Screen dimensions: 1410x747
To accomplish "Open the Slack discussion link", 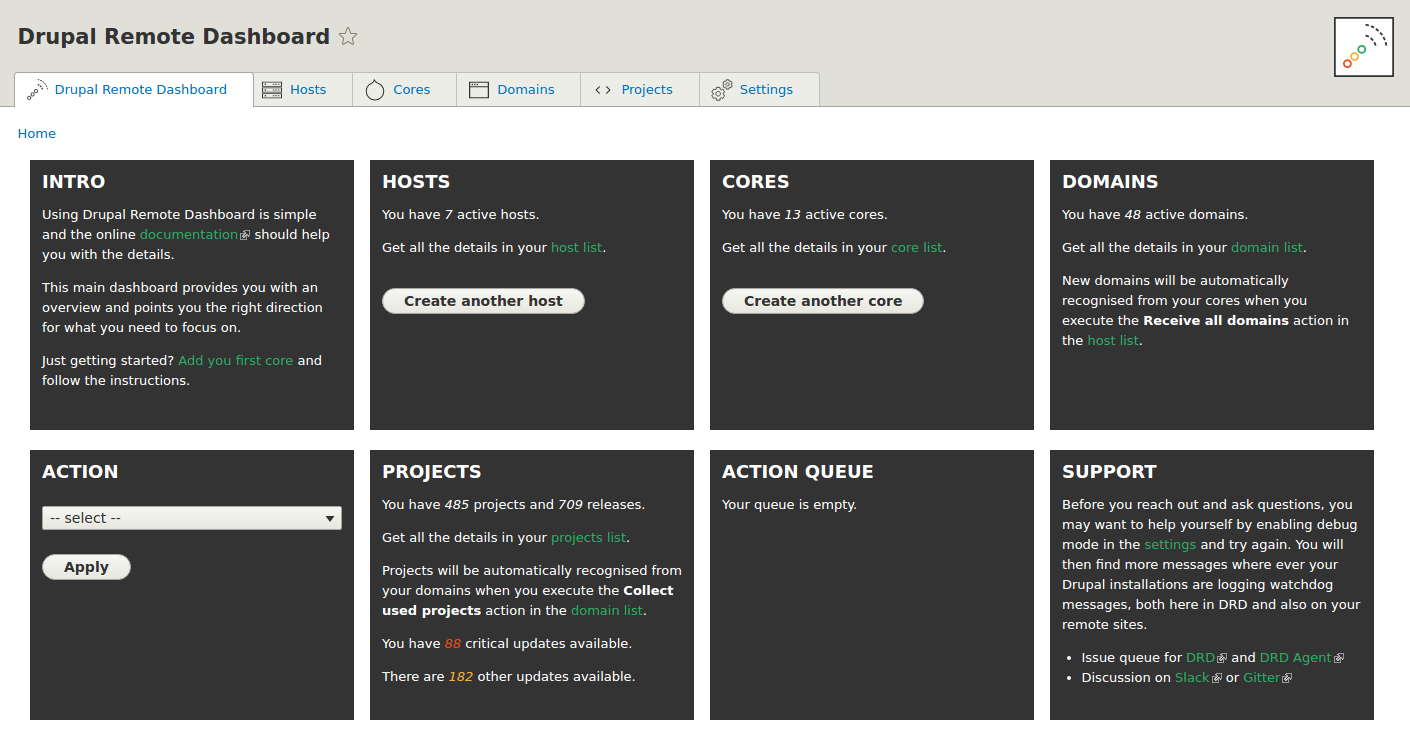I will click(1192, 678).
